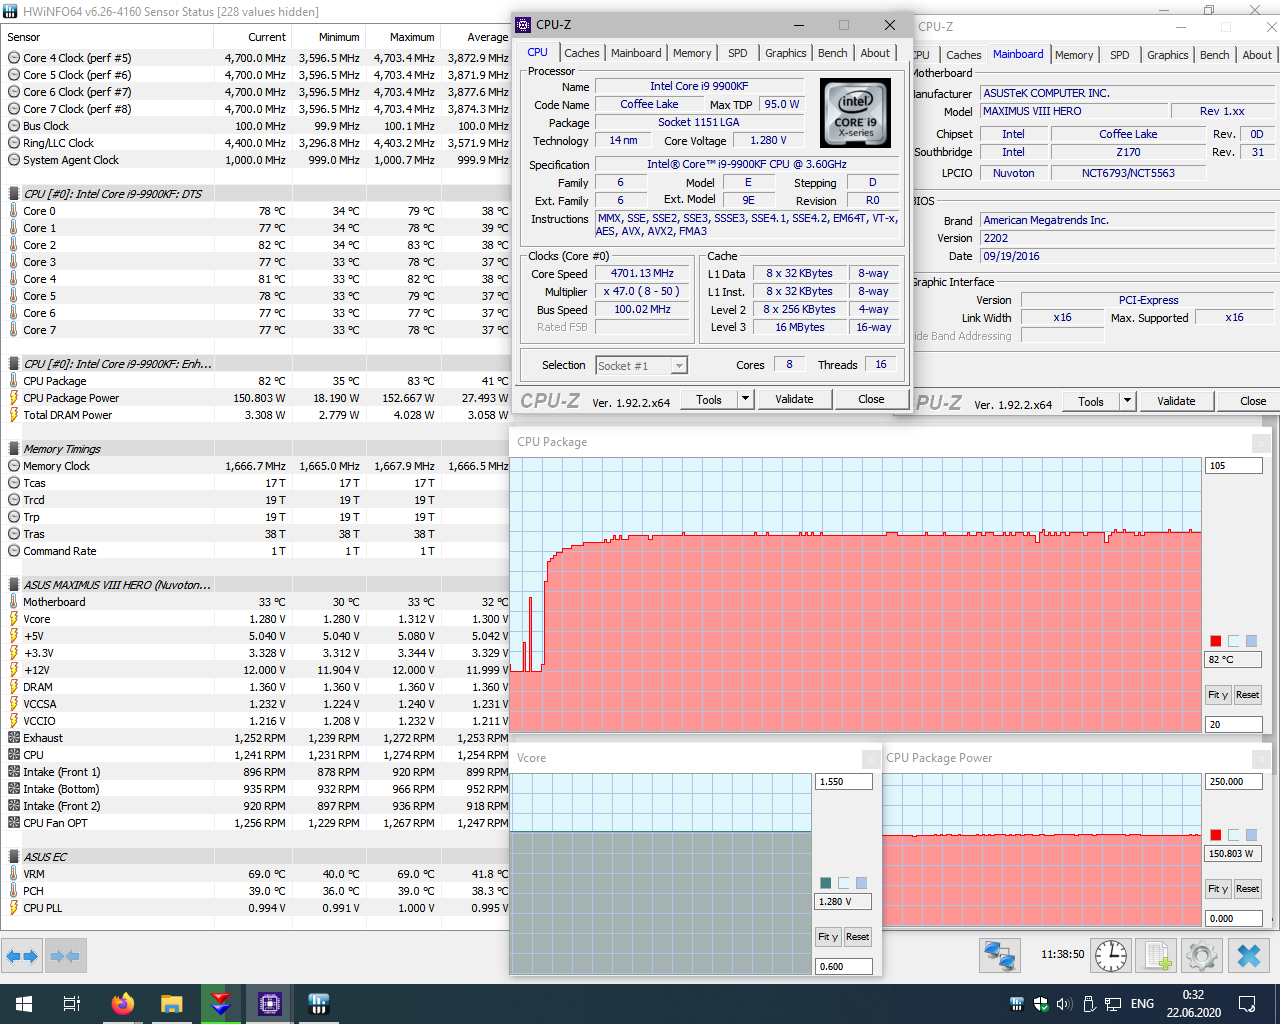Click the blue X icon in the HWiNFO toolbar
This screenshot has height=1024, width=1280.
pyautogui.click(x=1249, y=956)
